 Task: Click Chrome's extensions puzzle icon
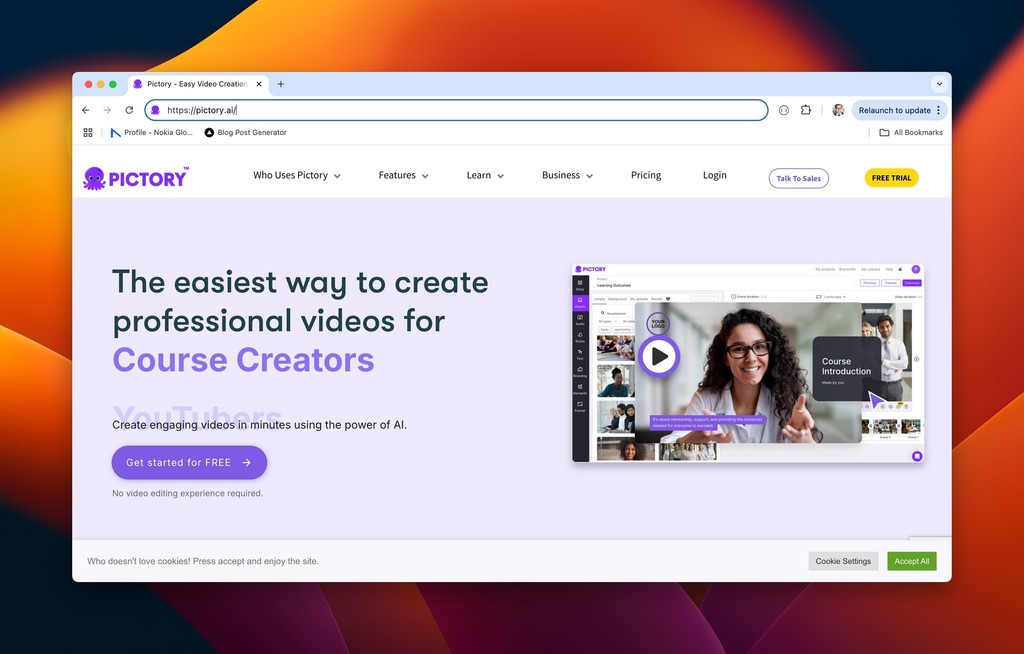coord(806,110)
